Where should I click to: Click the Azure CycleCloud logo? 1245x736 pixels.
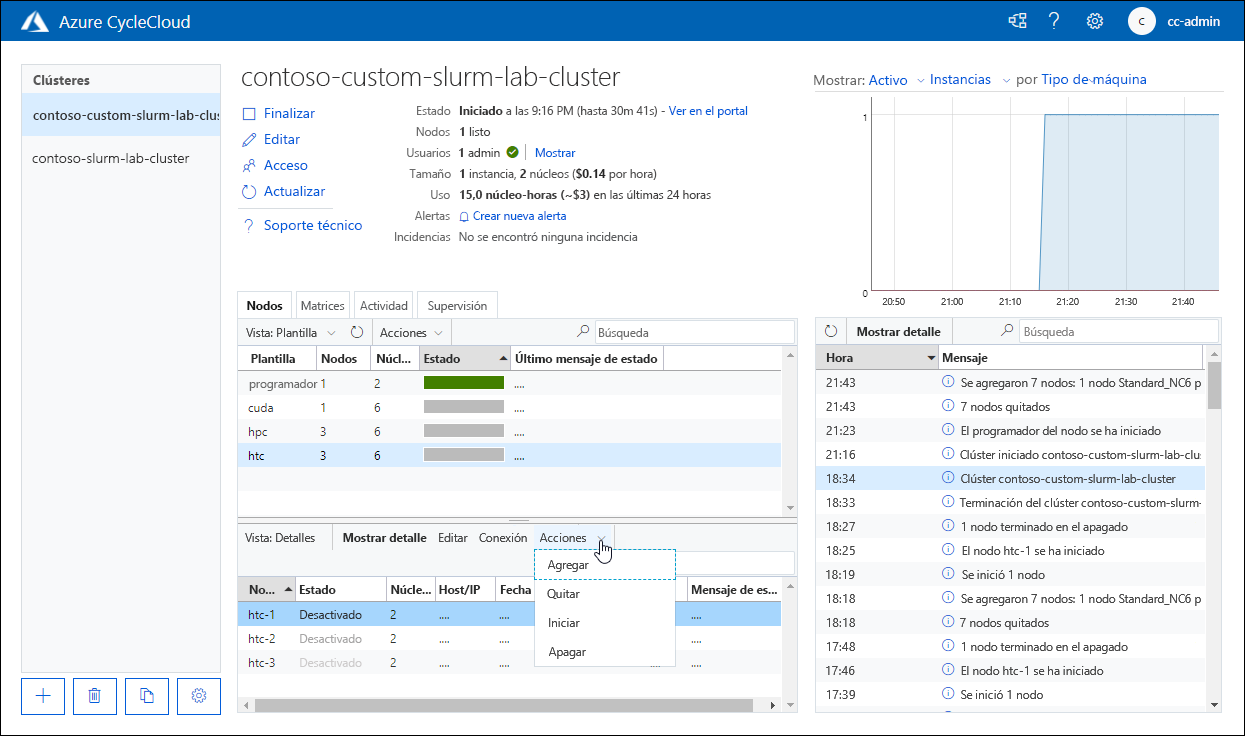click(x=35, y=20)
